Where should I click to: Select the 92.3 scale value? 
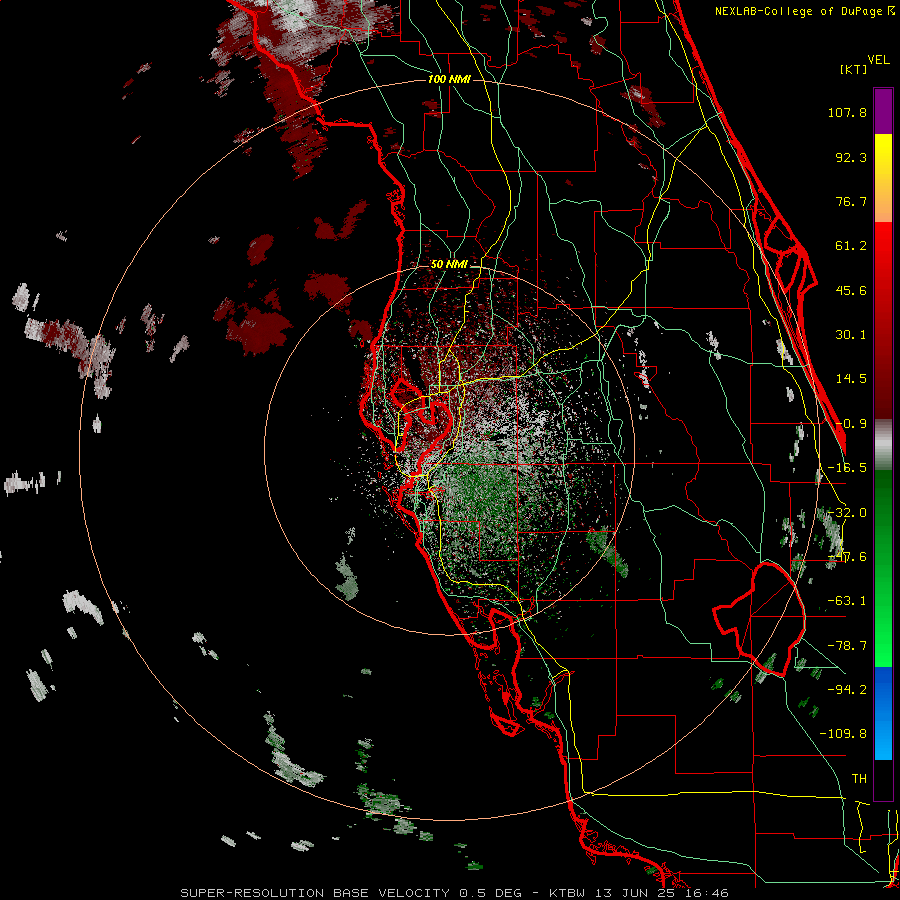tap(851, 157)
